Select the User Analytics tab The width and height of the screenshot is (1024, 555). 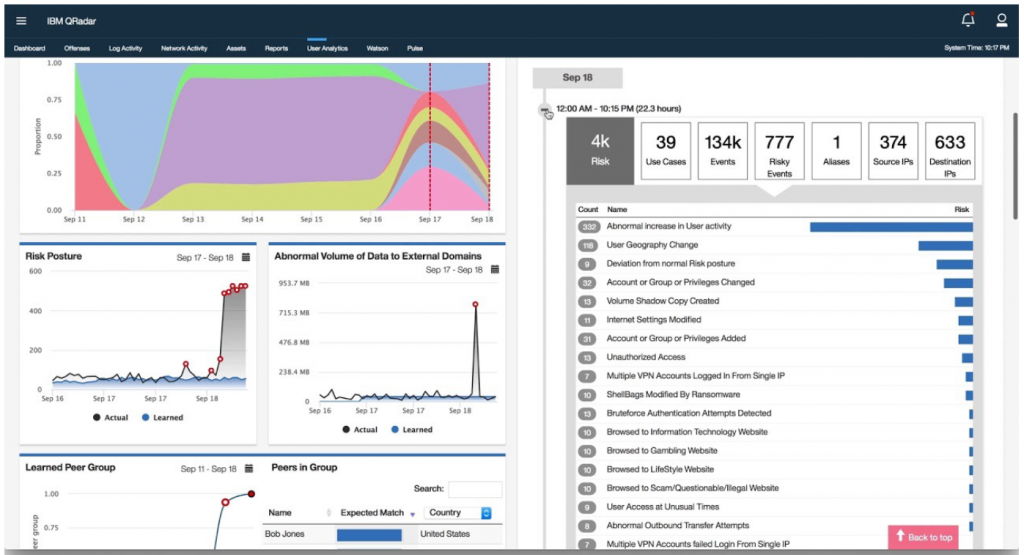(x=327, y=48)
